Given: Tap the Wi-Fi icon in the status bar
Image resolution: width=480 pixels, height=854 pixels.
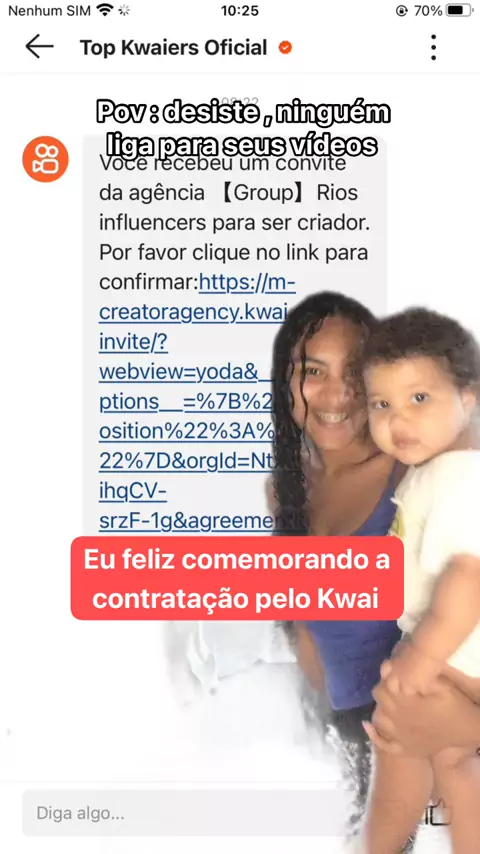Looking at the screenshot, I should pyautogui.click(x=104, y=10).
